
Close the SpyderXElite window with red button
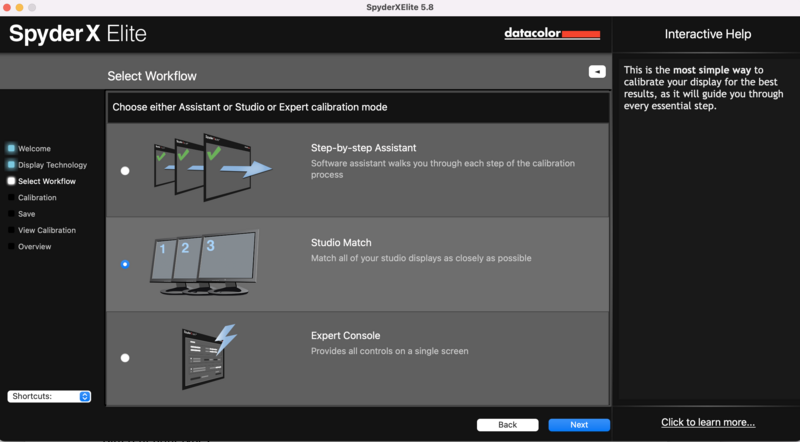[x=7, y=8]
